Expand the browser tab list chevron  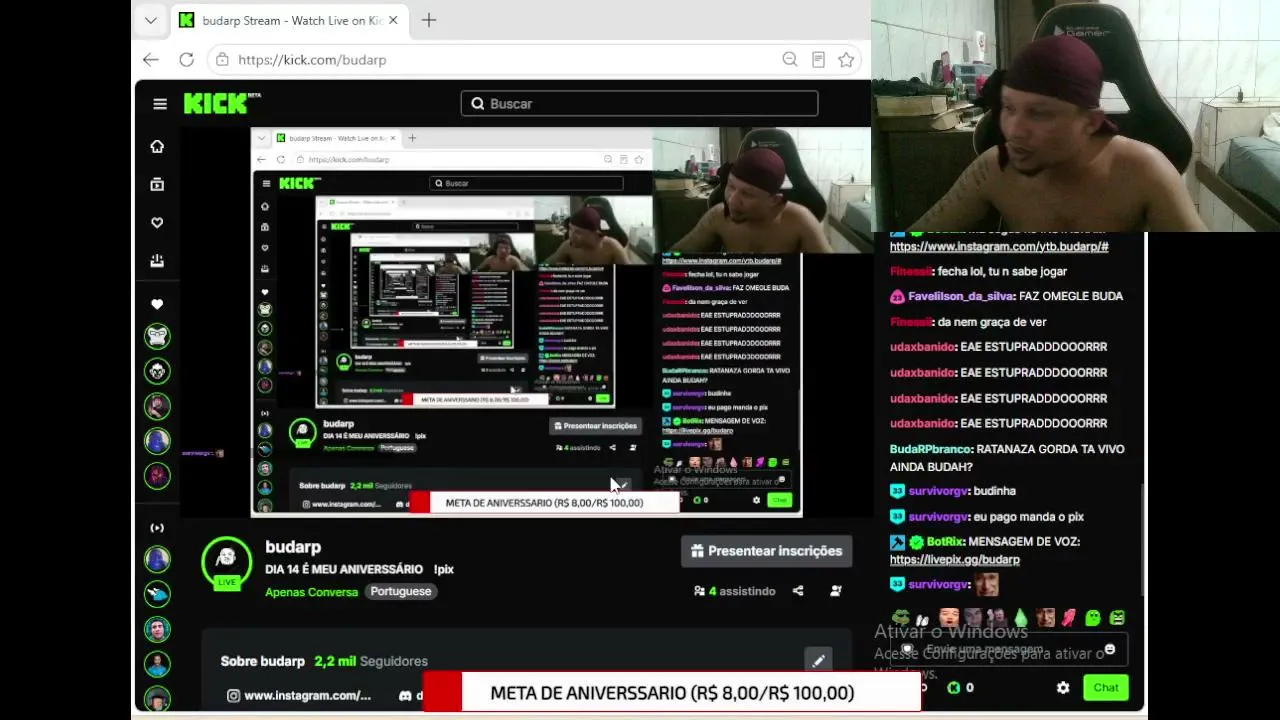point(150,20)
